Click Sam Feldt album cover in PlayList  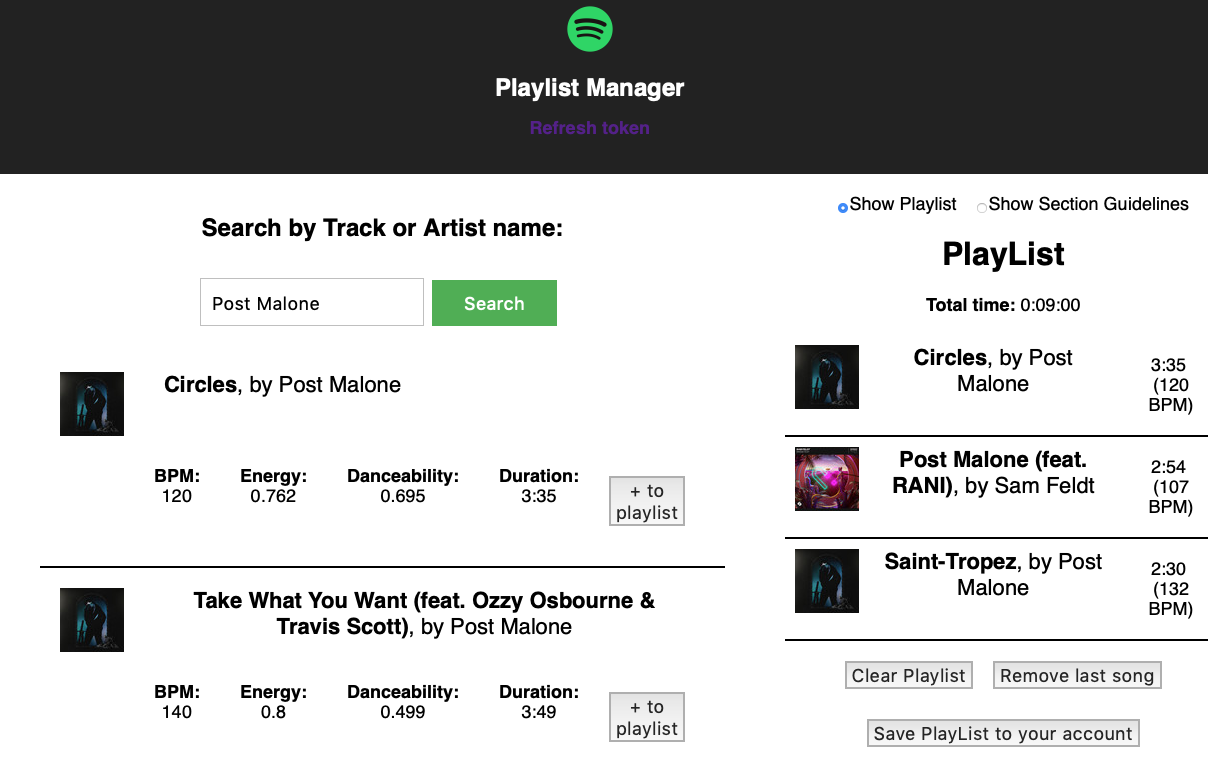(827, 479)
